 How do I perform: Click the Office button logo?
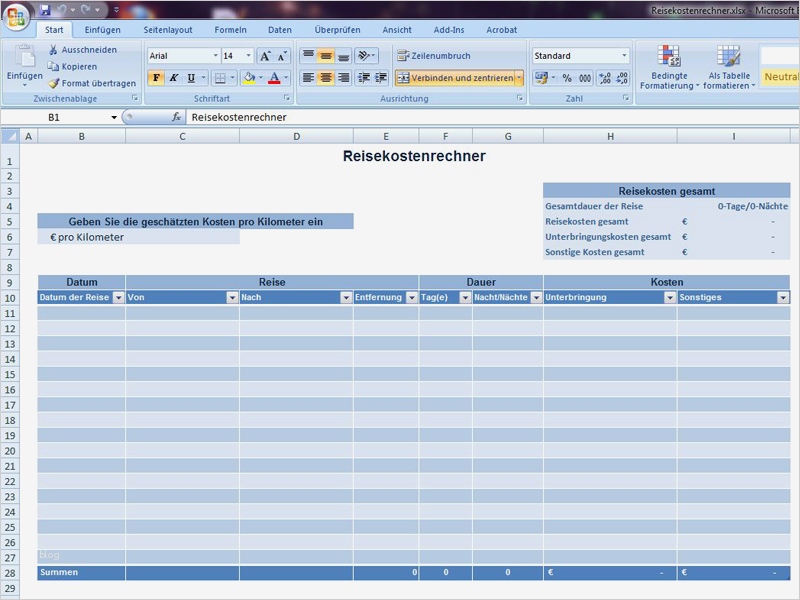[x=15, y=15]
